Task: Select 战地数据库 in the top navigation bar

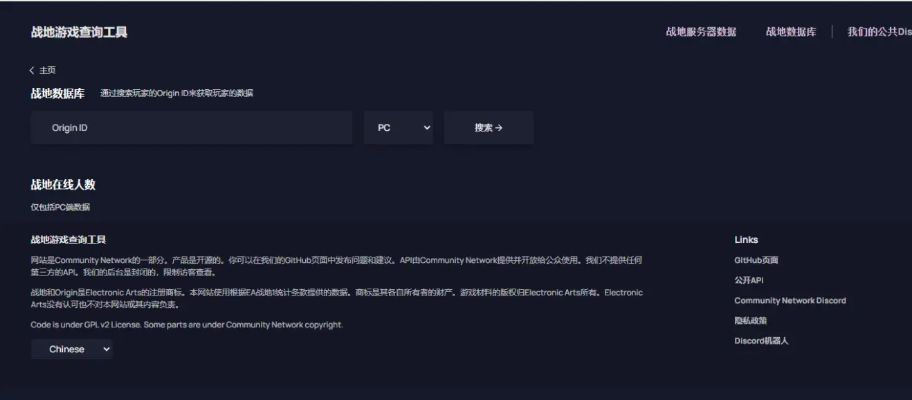Action: (791, 32)
